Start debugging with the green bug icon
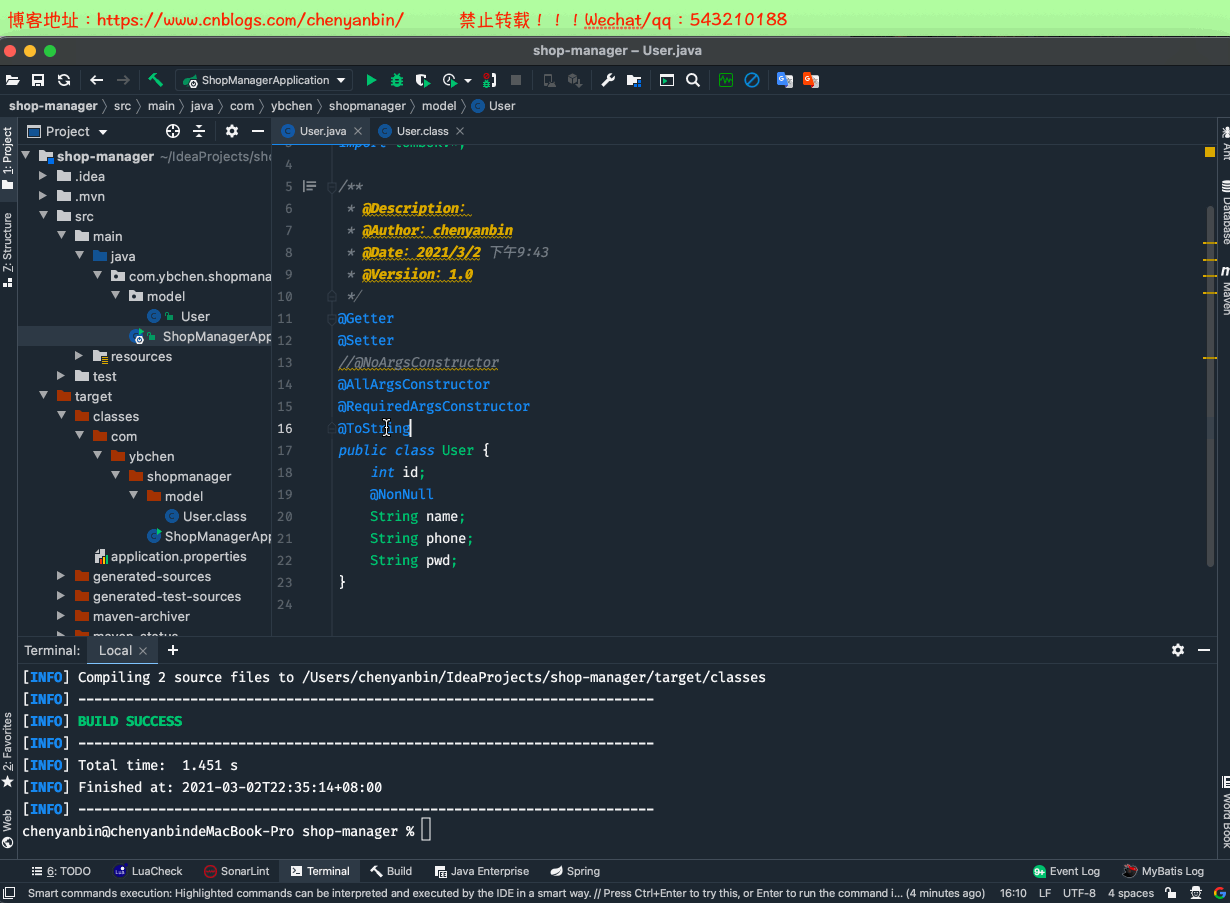 [397, 80]
